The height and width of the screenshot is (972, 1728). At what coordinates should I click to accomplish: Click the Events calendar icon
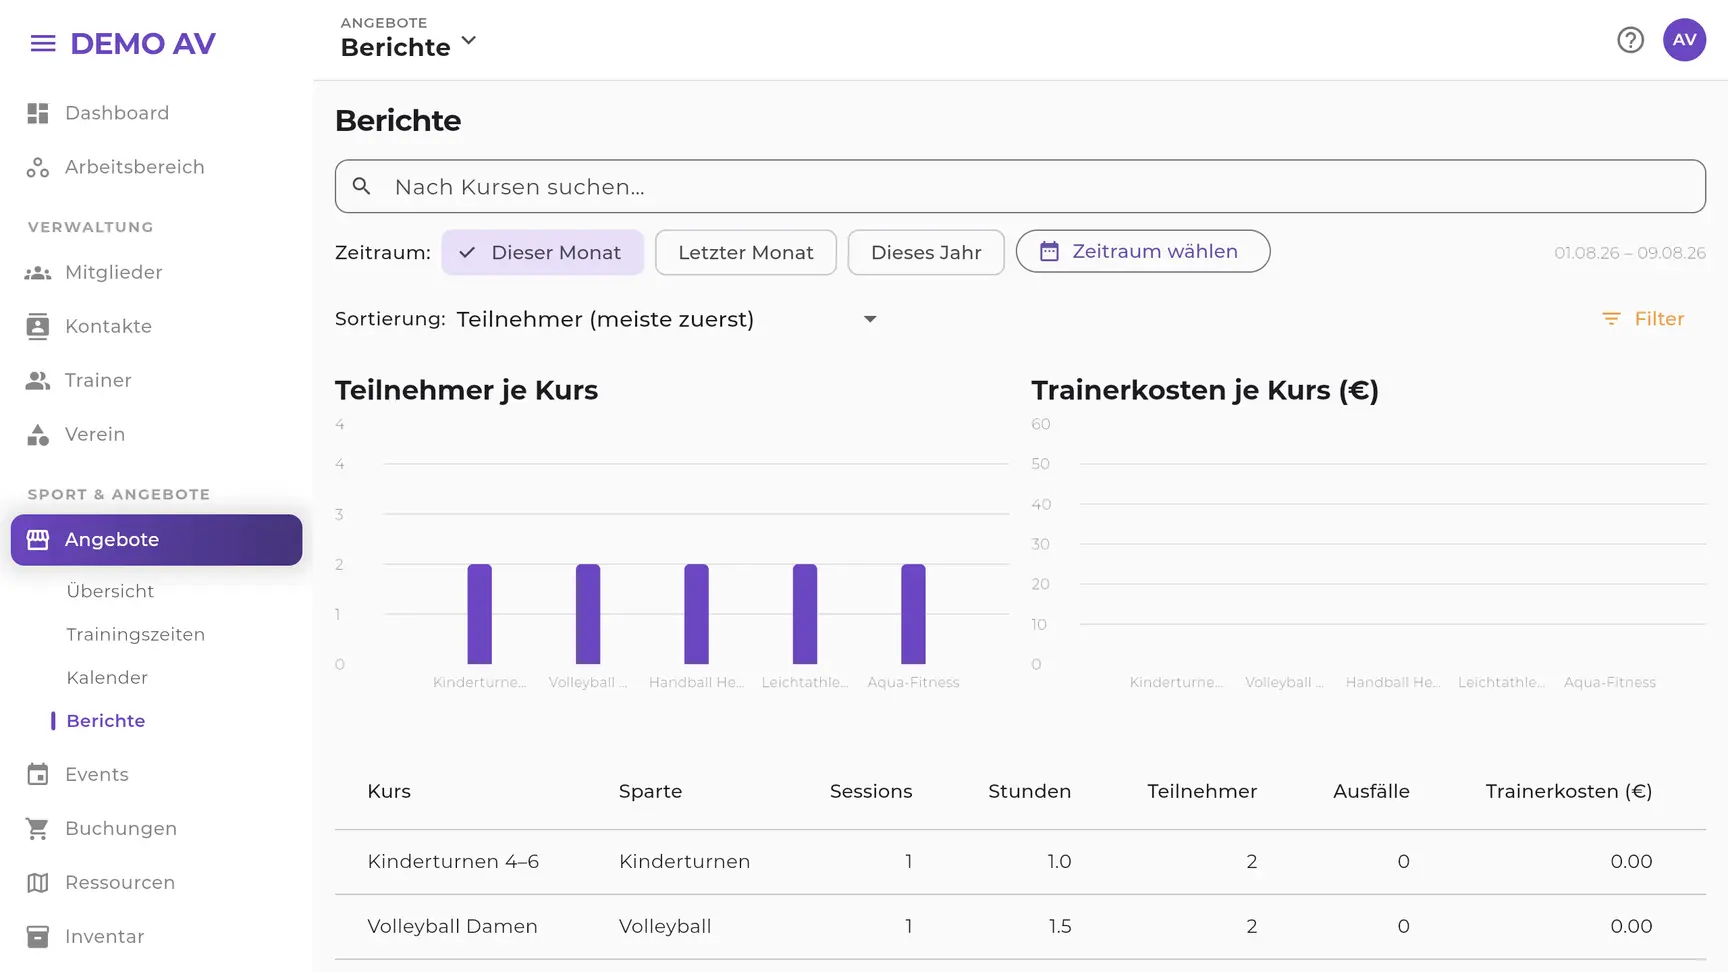[x=38, y=774]
